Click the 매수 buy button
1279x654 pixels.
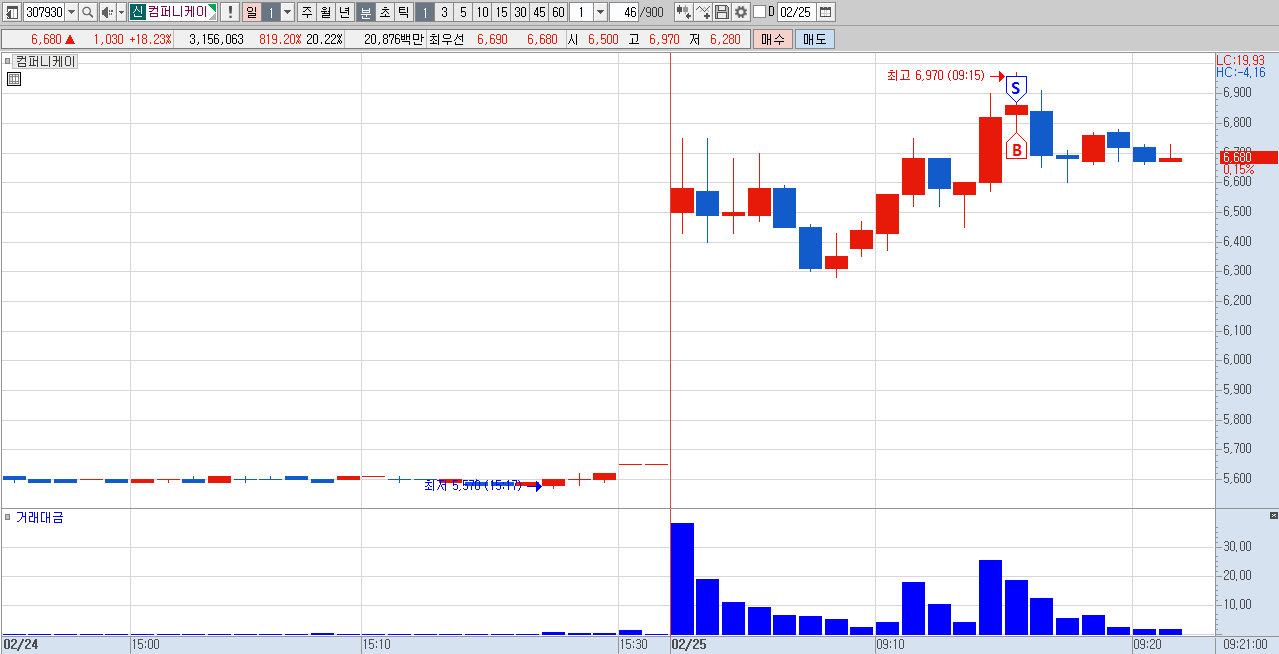773,39
